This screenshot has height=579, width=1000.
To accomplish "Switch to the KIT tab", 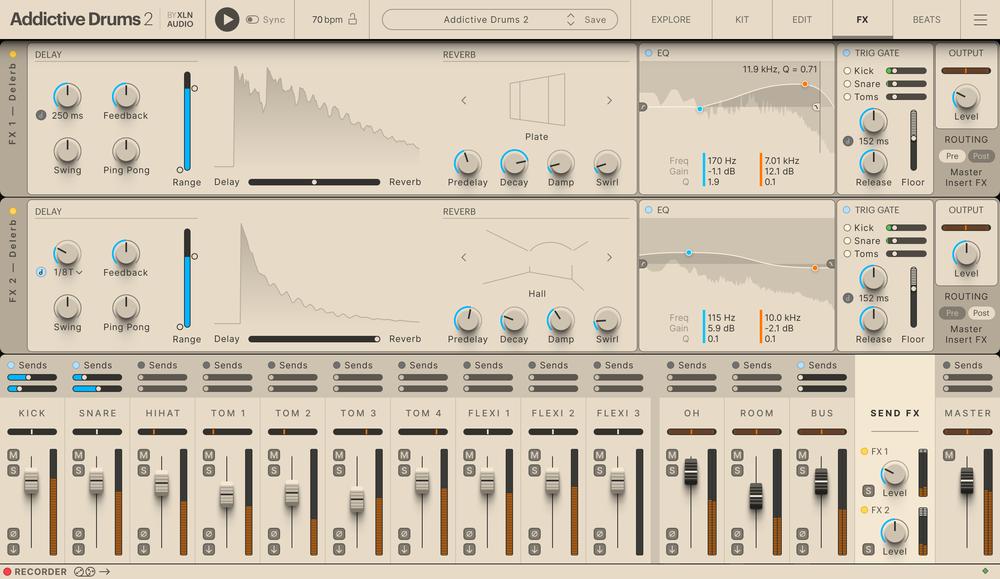I will [x=742, y=19].
